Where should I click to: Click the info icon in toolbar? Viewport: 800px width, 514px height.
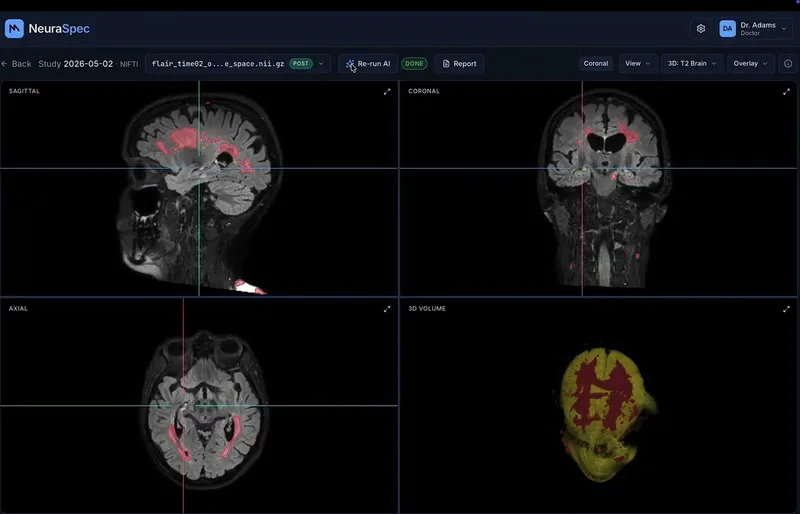pos(788,63)
